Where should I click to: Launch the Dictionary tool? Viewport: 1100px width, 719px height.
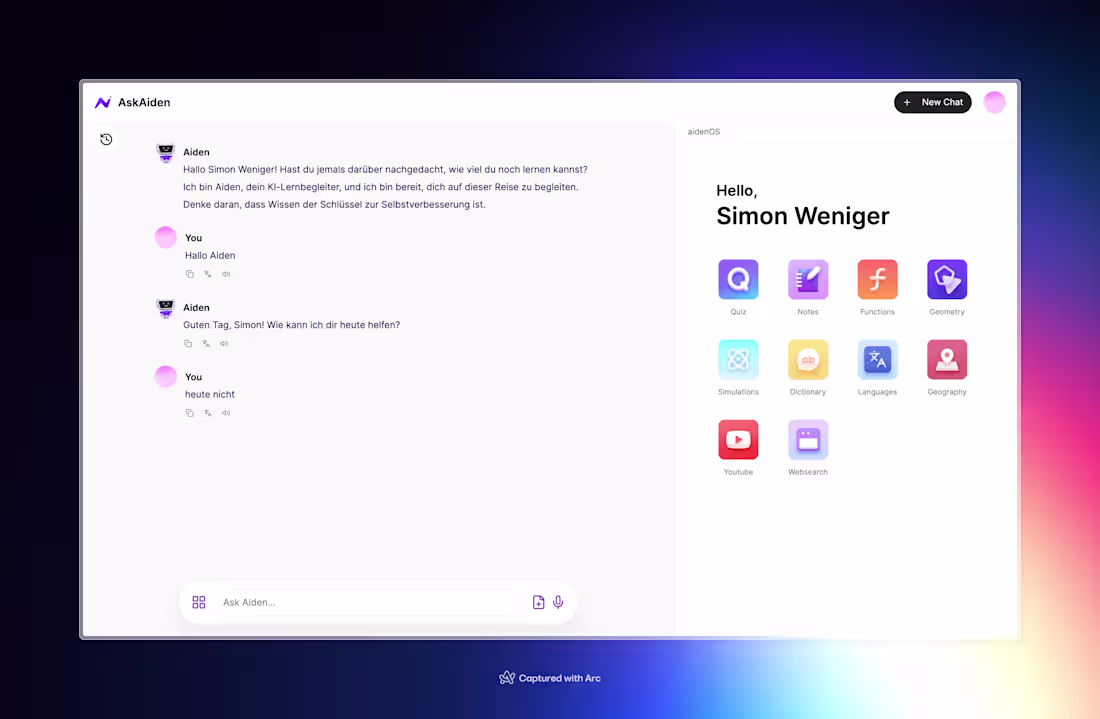(x=807, y=360)
